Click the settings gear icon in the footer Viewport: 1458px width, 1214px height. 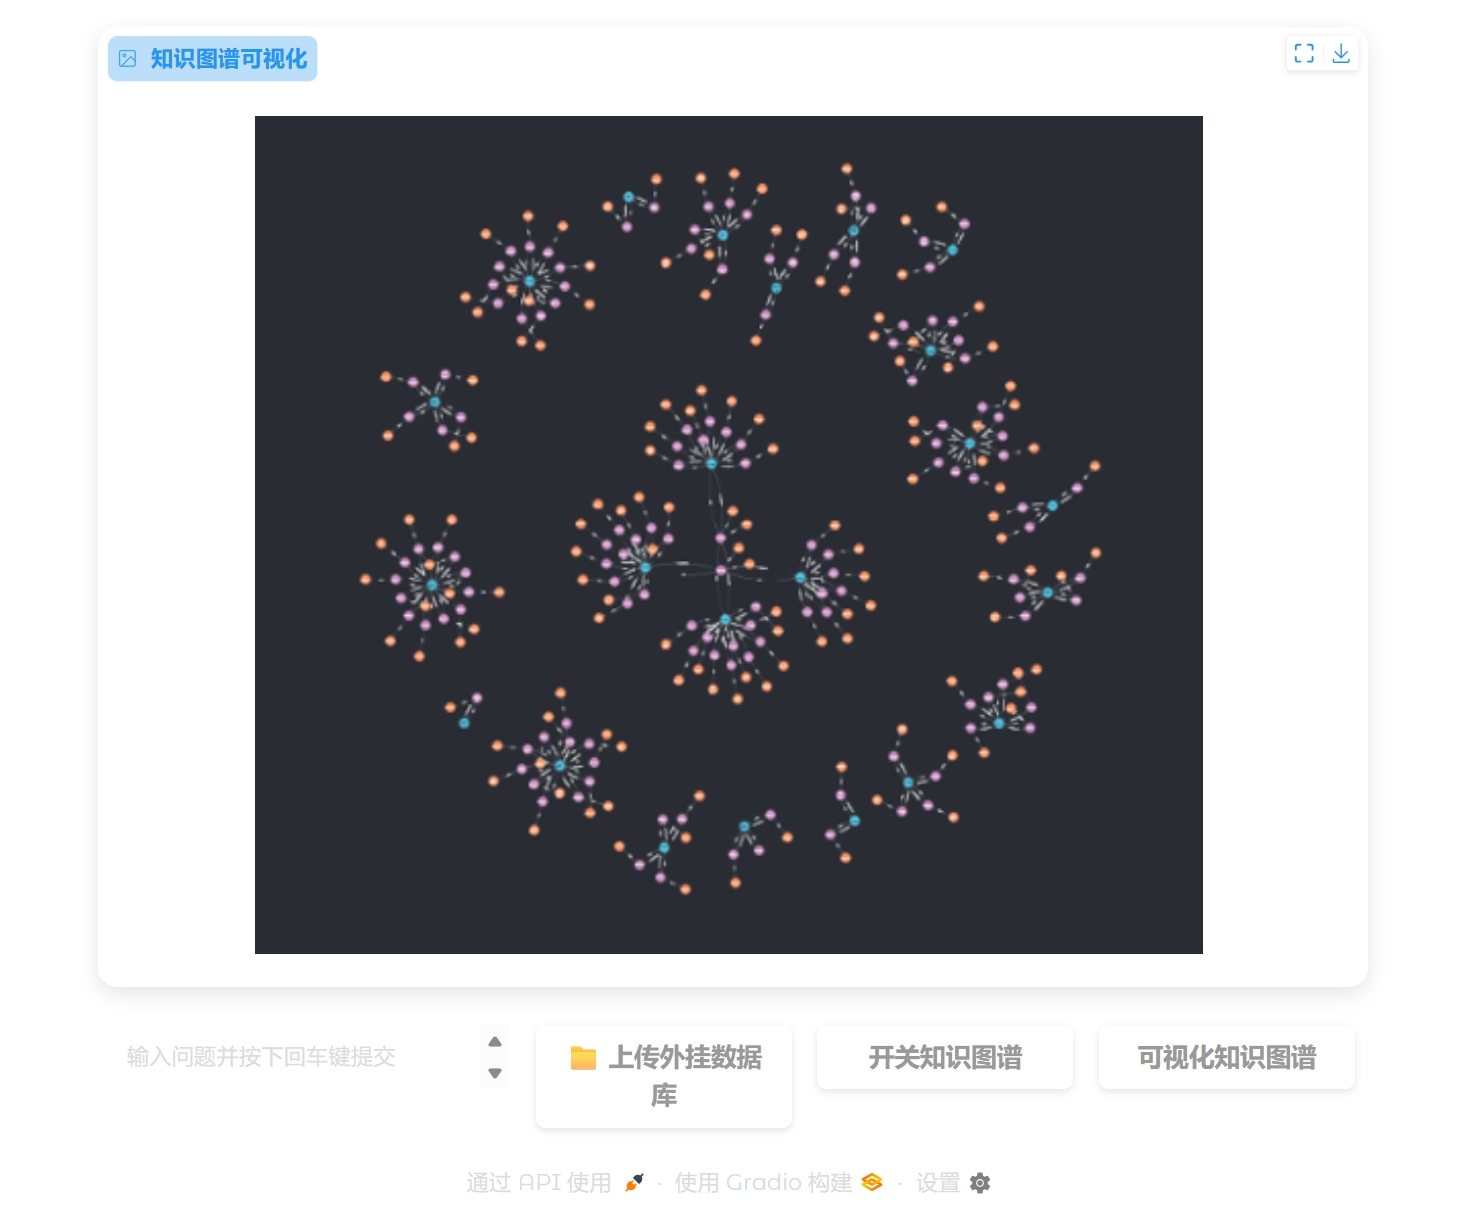click(980, 1183)
